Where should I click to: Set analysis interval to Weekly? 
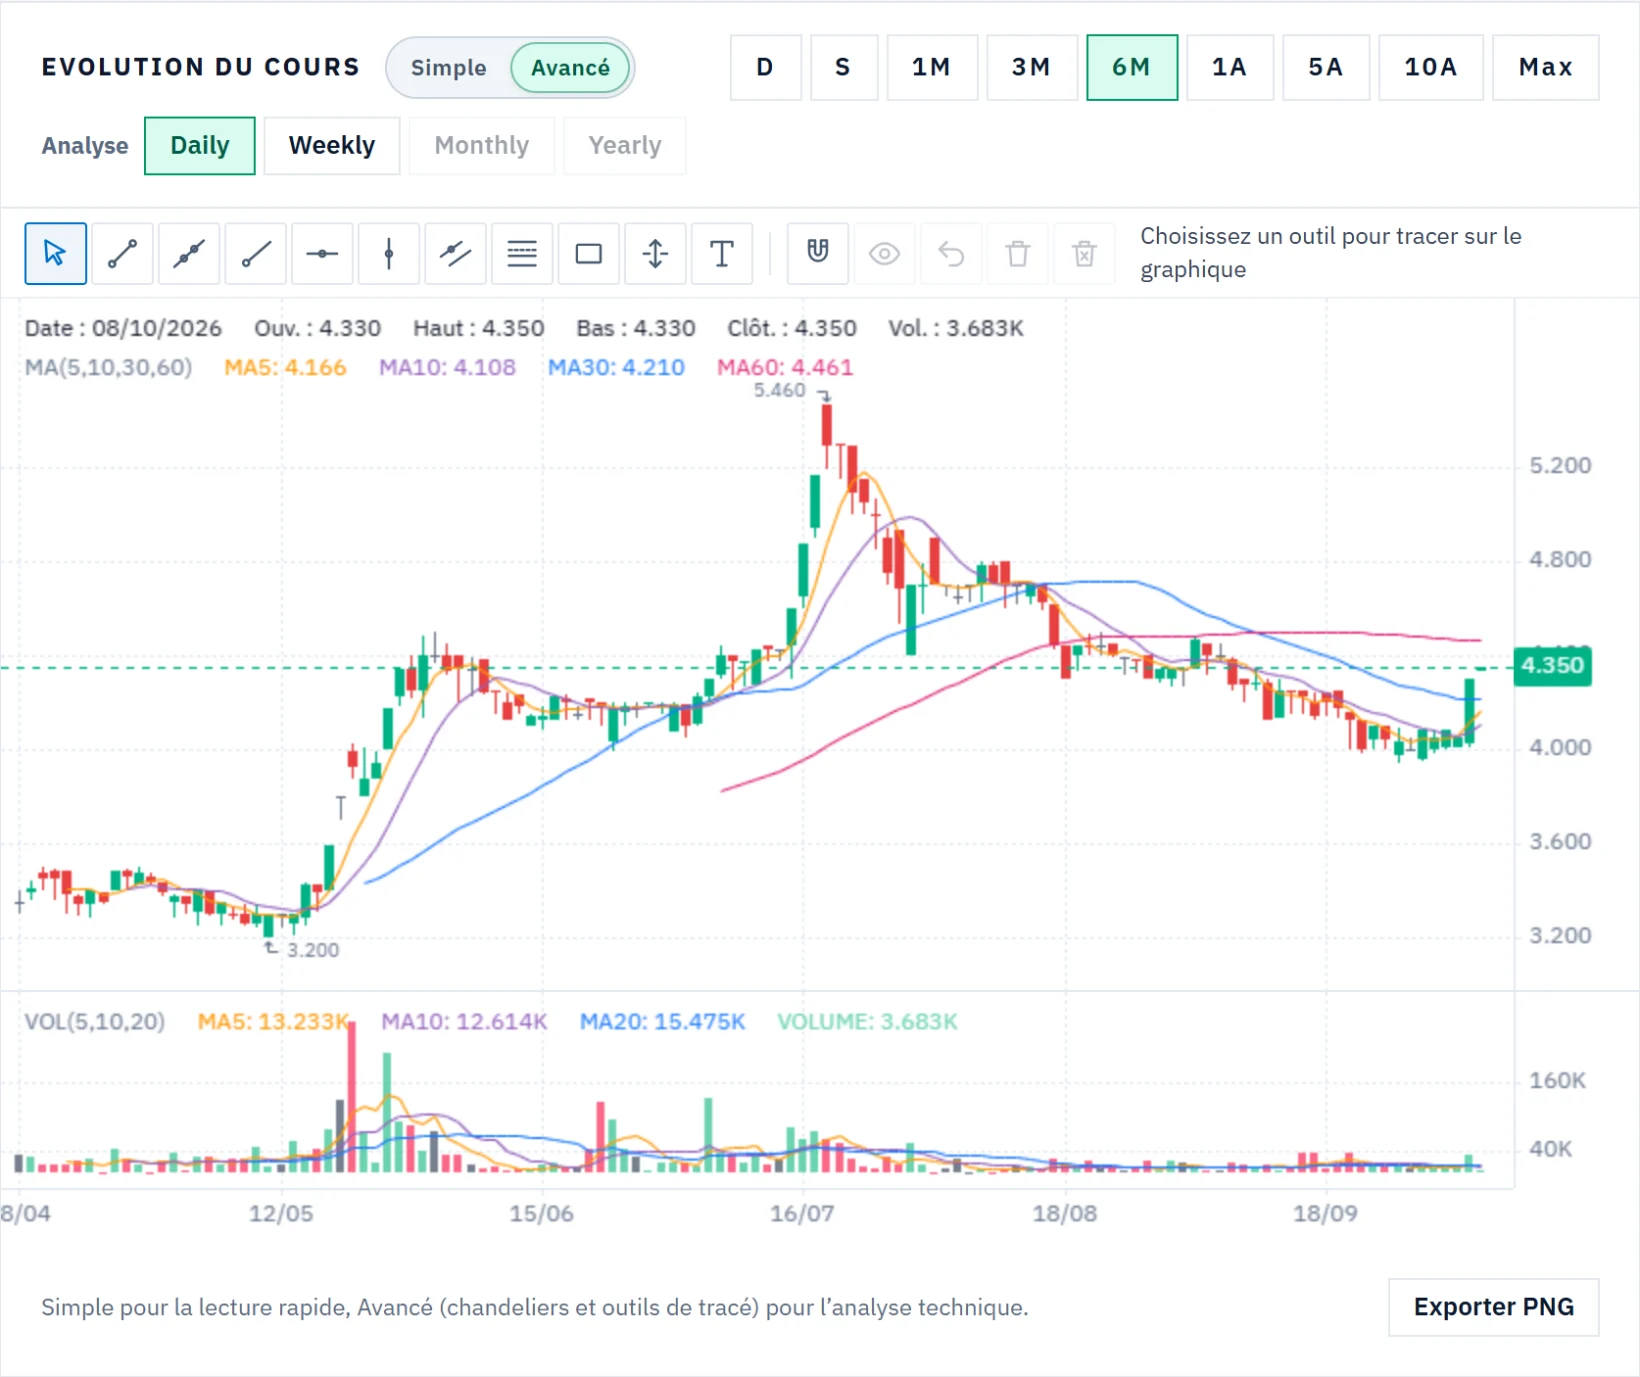coord(332,146)
